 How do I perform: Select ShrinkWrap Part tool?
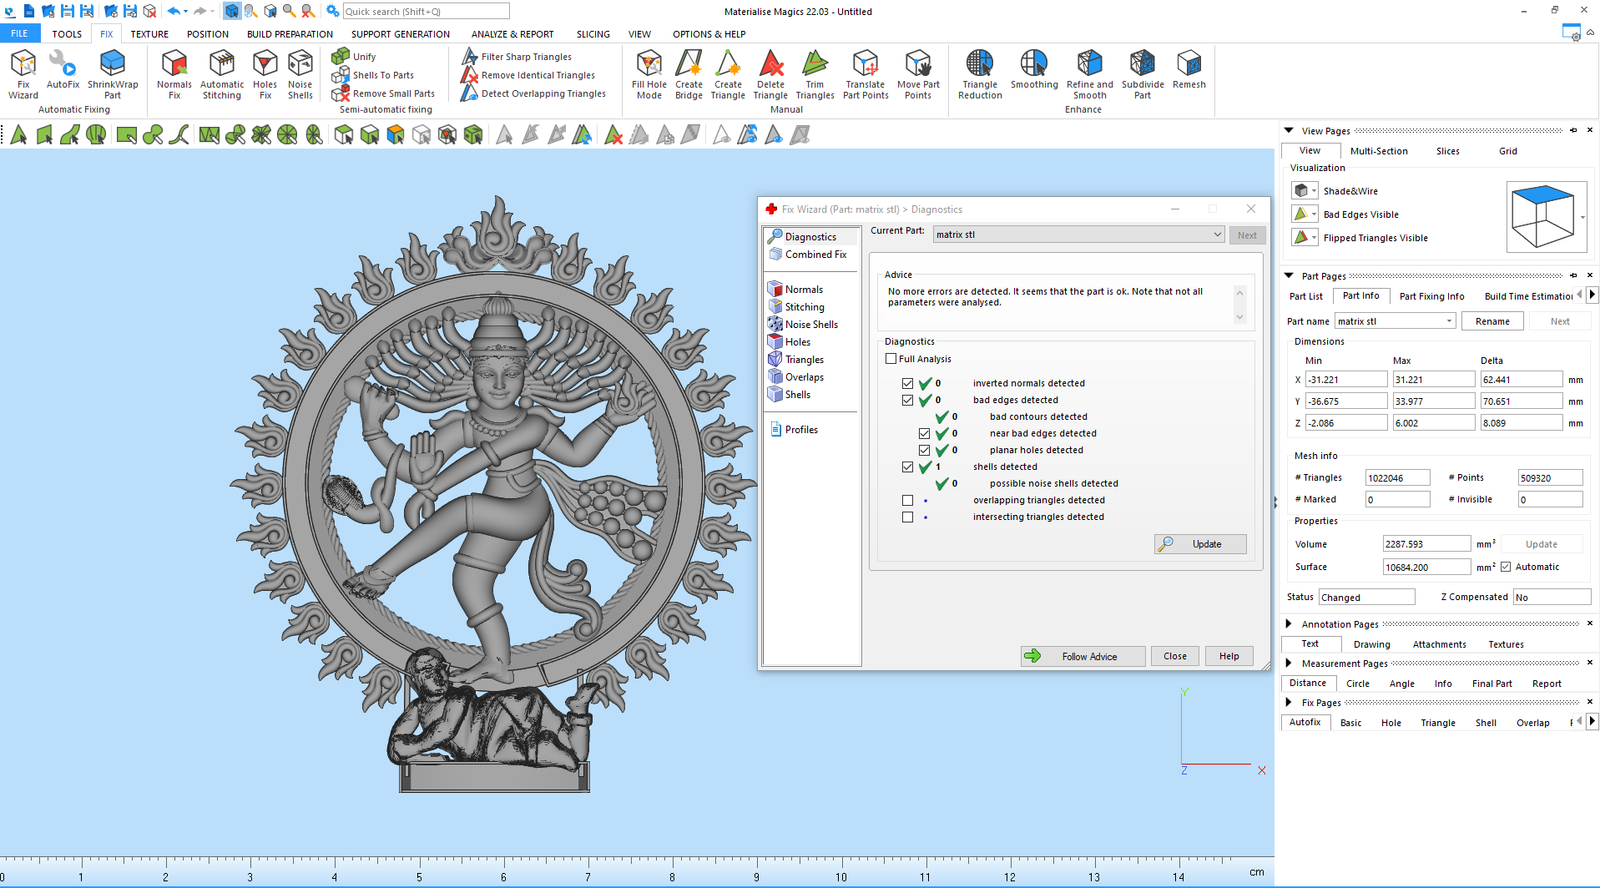click(113, 74)
